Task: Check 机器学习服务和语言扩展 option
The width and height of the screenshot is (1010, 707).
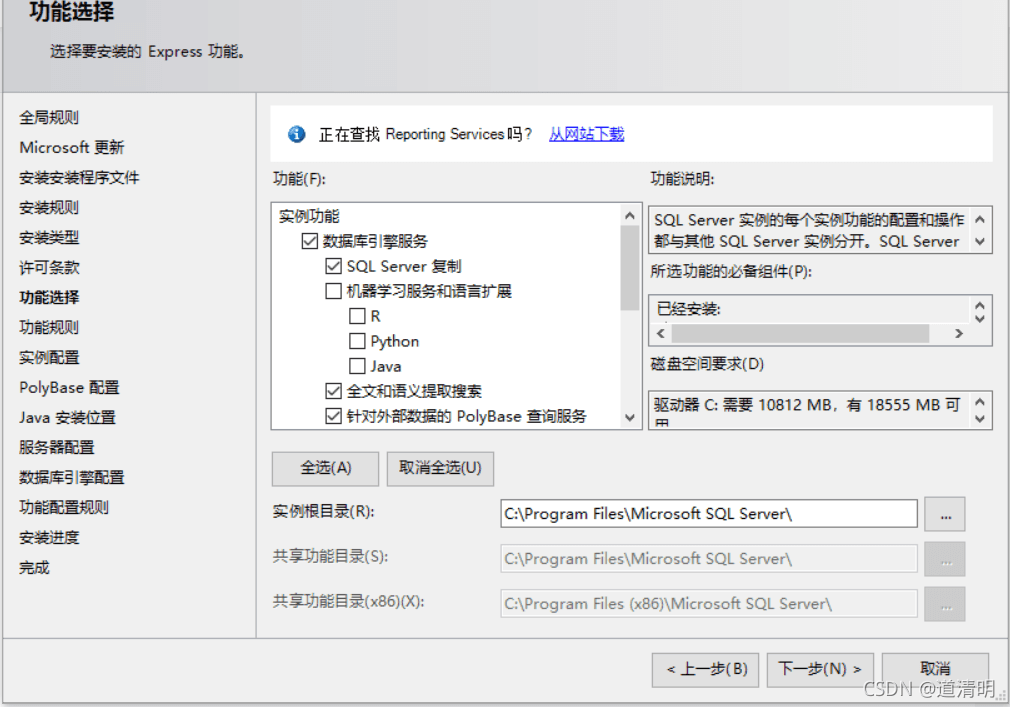Action: (x=333, y=291)
